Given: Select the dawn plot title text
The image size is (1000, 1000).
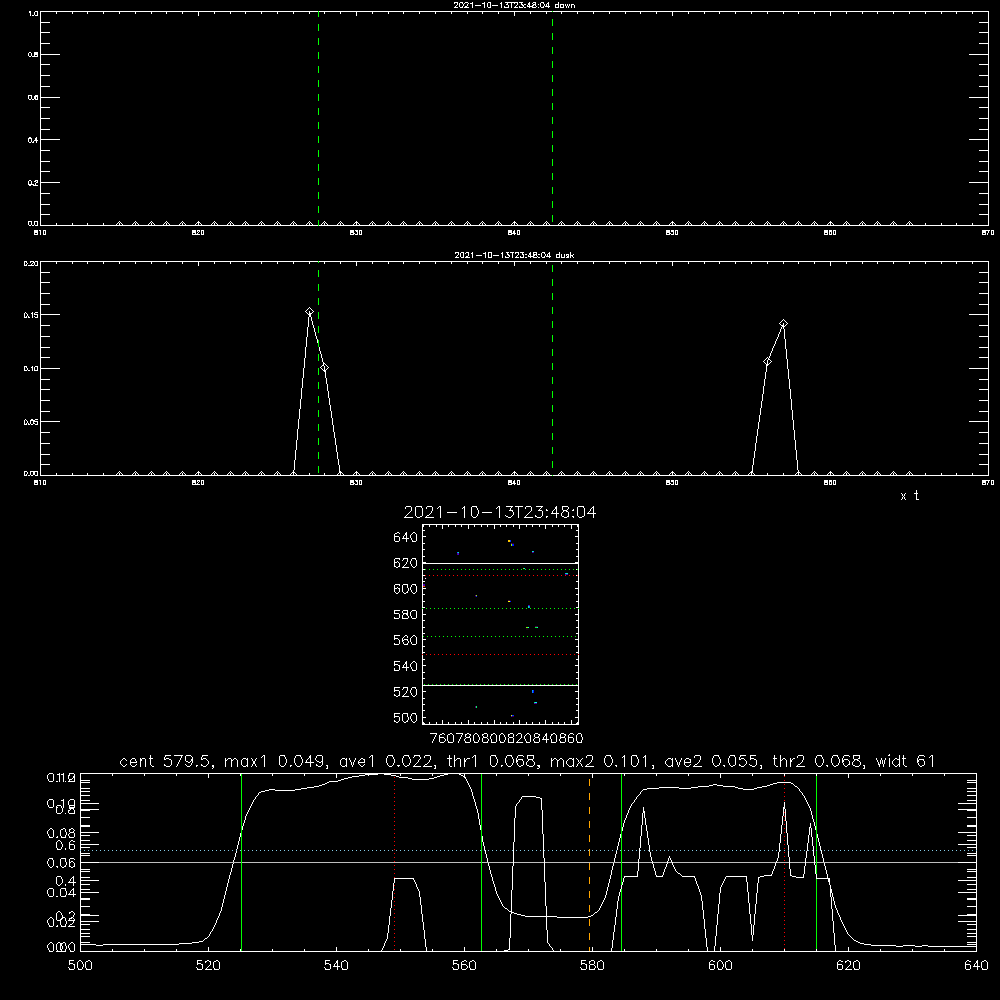Looking at the screenshot, I should (514, 5).
